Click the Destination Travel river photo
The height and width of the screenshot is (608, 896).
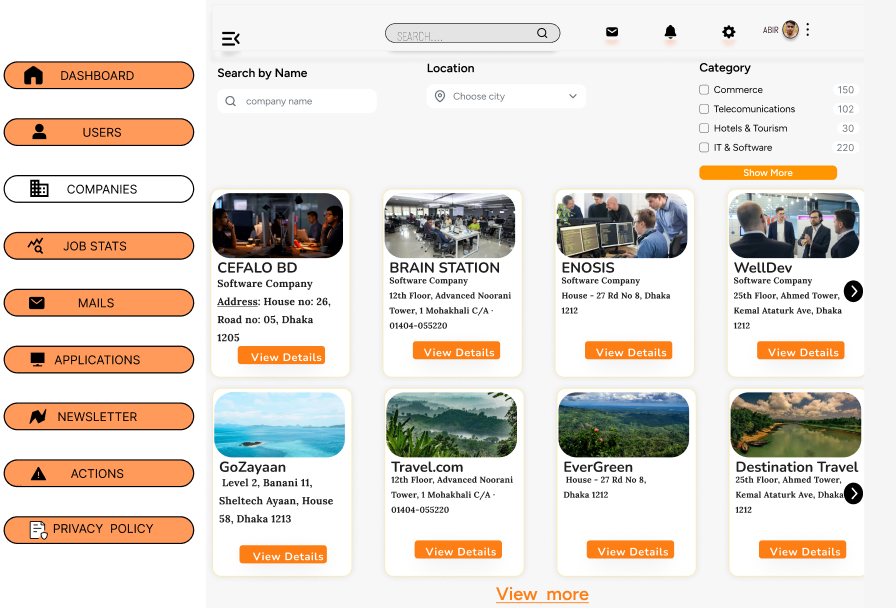(796, 425)
